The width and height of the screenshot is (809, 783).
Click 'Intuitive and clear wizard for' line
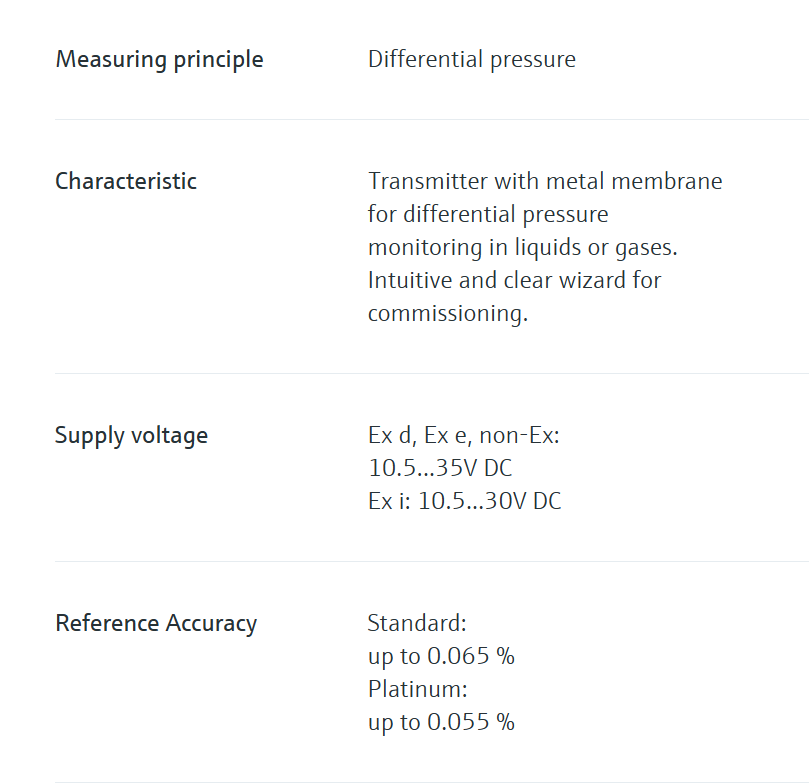(x=514, y=281)
